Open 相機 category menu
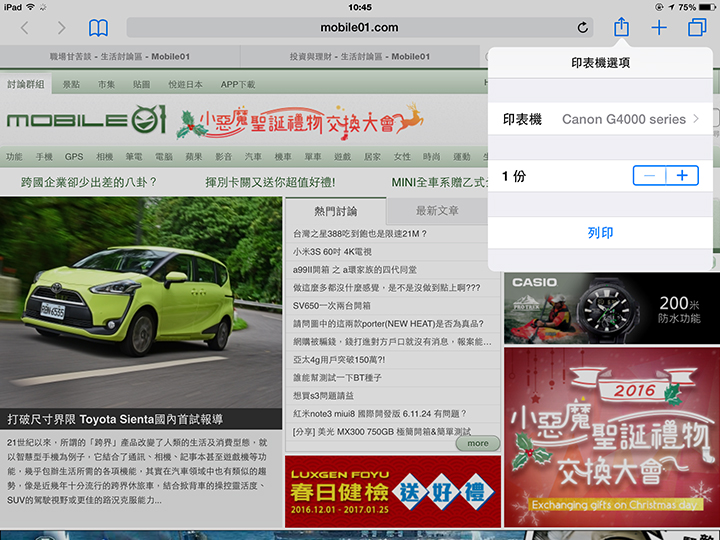Screen dimensions: 720x540 tap(104, 157)
